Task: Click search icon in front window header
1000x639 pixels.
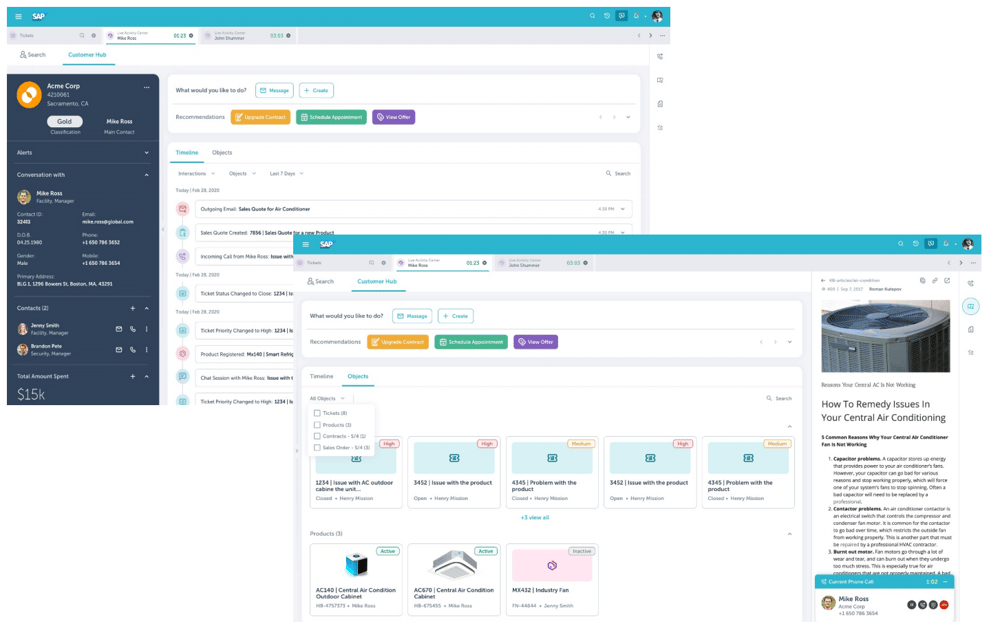Action: (901, 244)
